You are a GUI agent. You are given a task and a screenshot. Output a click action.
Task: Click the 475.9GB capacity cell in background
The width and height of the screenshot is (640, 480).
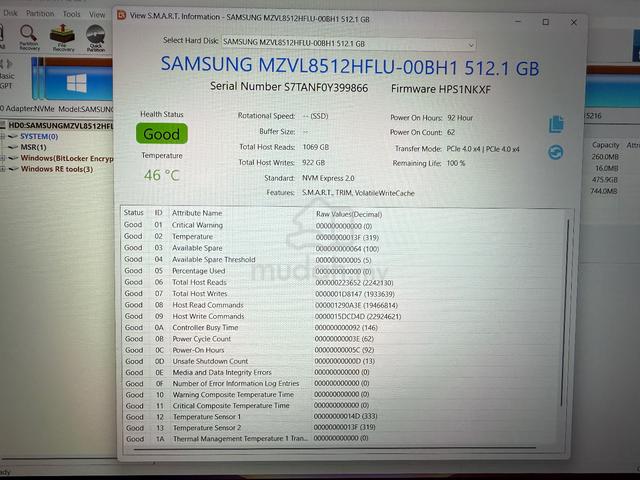click(606, 180)
